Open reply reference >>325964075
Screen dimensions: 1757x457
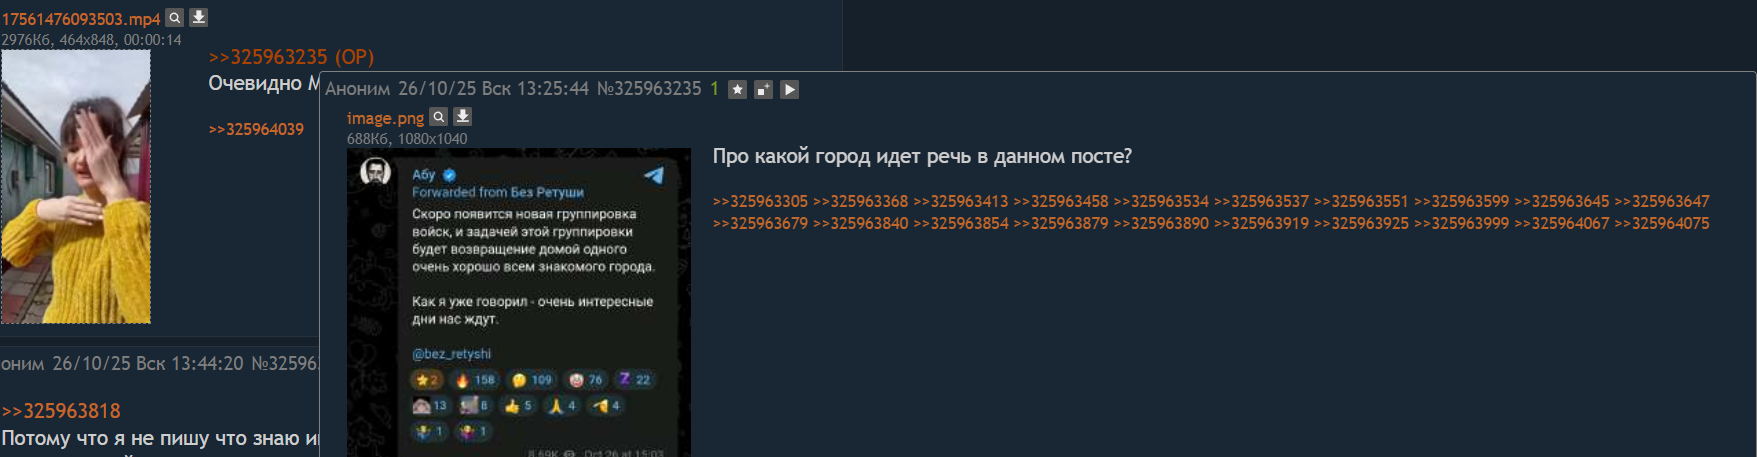(1662, 223)
